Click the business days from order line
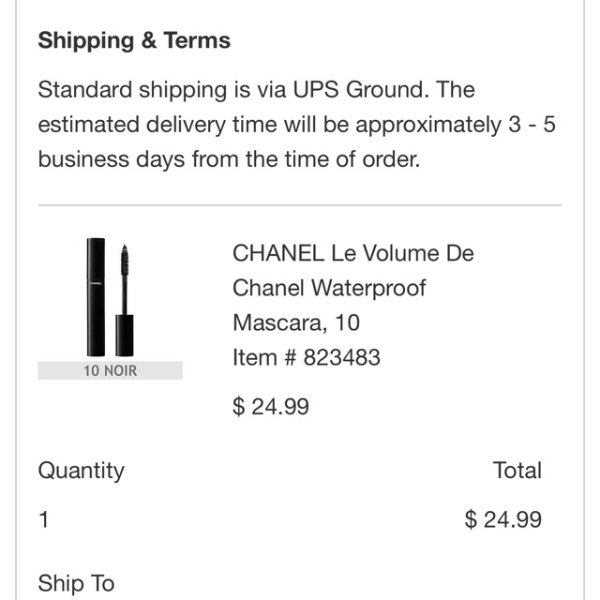600x600 pixels. tap(229, 160)
